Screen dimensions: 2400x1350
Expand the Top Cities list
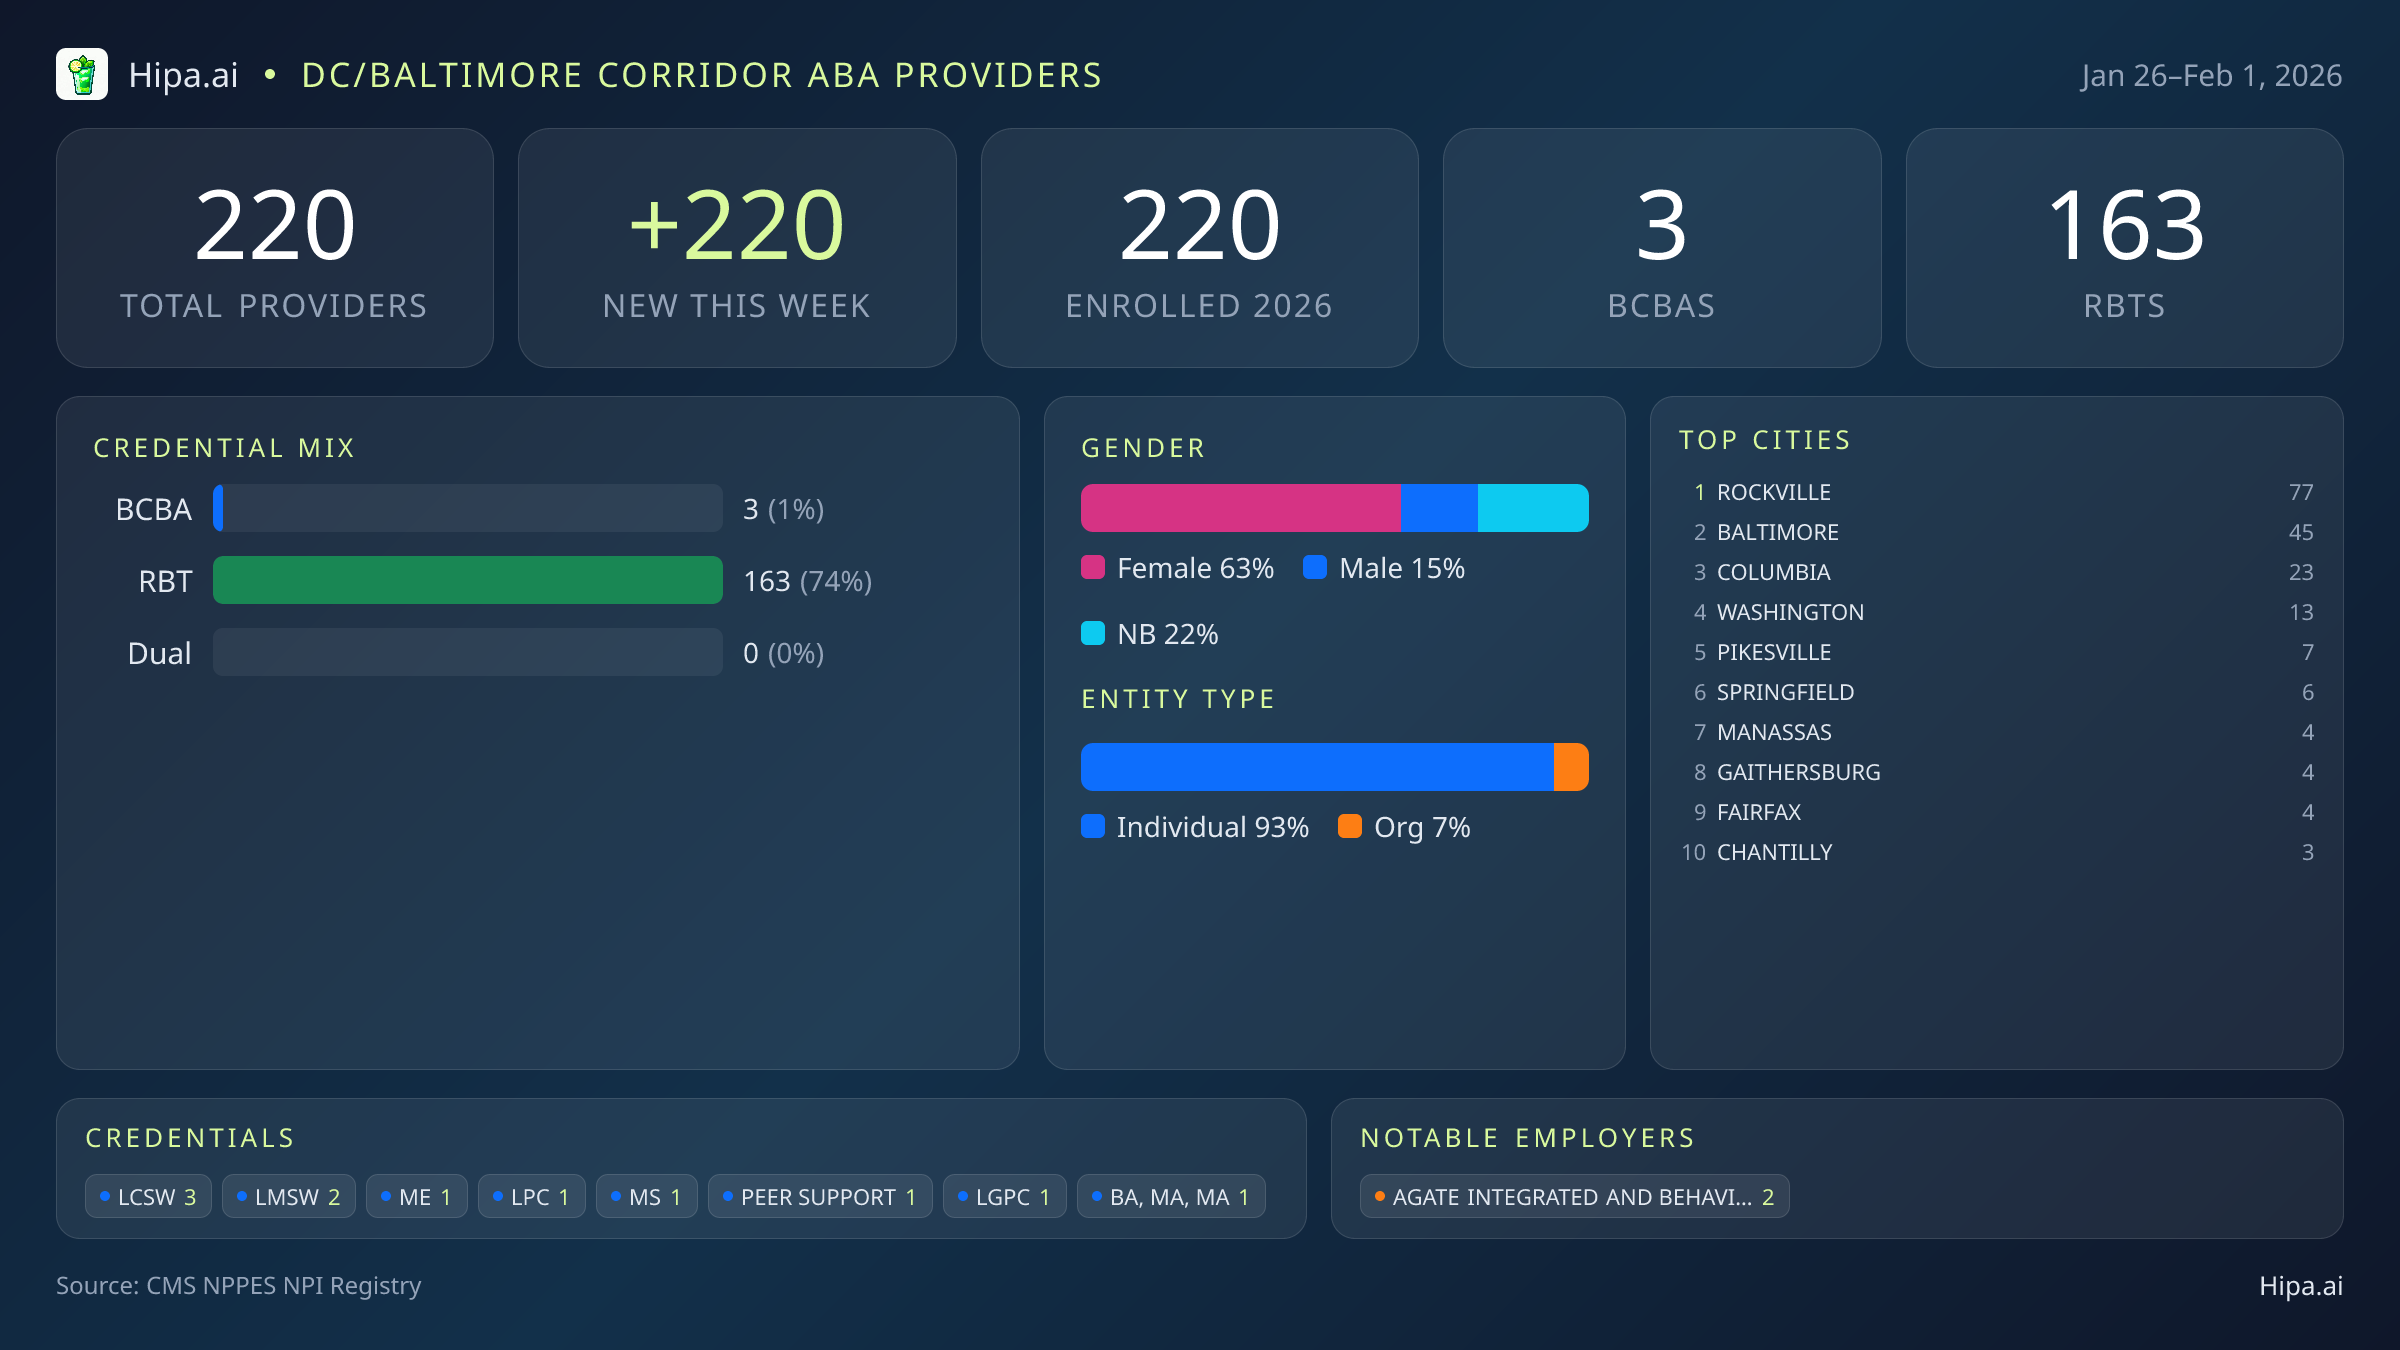coord(1764,439)
